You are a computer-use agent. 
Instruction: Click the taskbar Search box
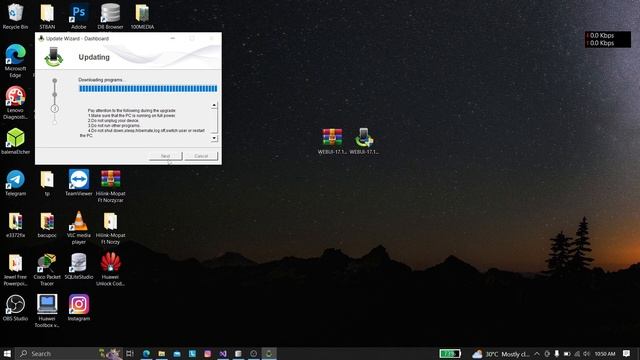click(x=57, y=353)
